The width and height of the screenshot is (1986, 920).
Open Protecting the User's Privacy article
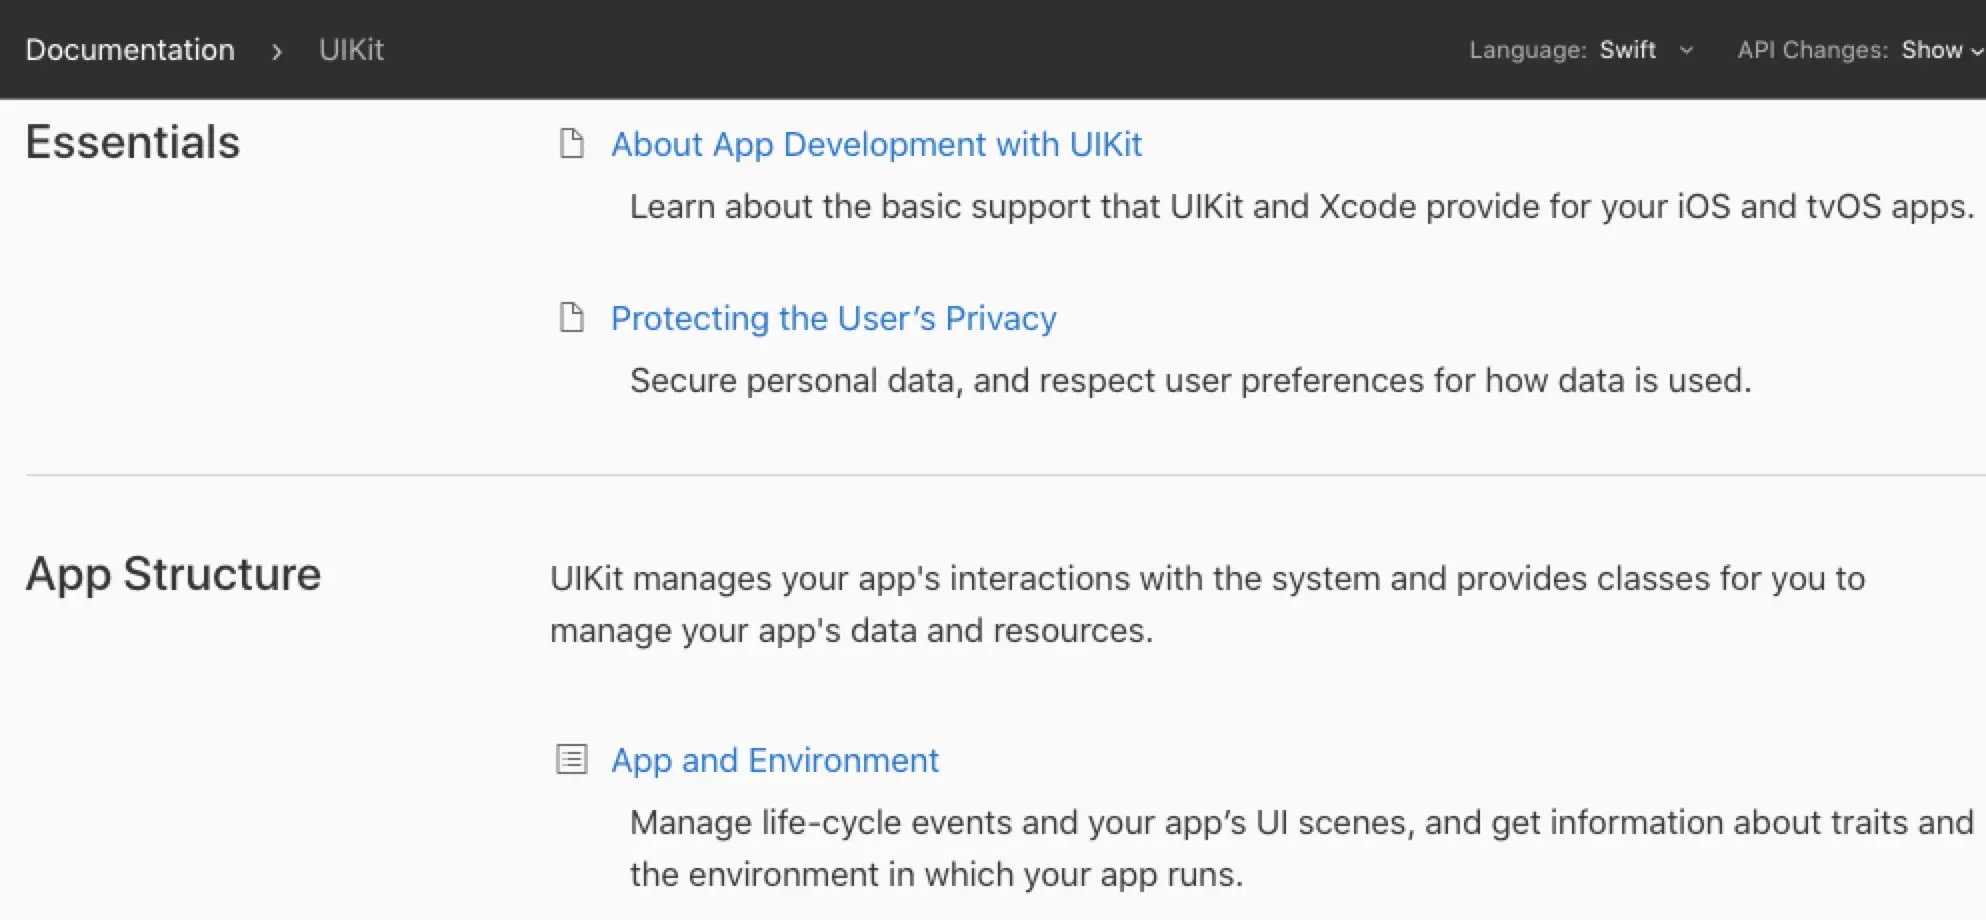coord(833,318)
